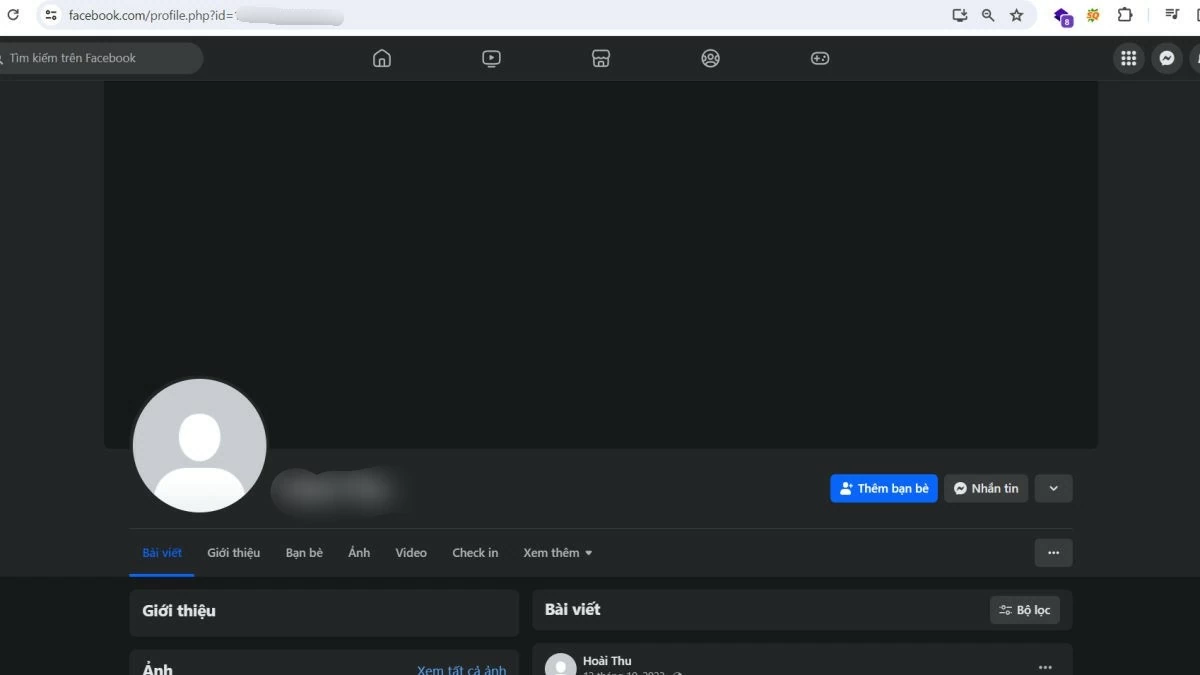Viewport: 1200px width, 675px height.
Task: Switch to the Giới thiệu tab
Action: pos(233,552)
